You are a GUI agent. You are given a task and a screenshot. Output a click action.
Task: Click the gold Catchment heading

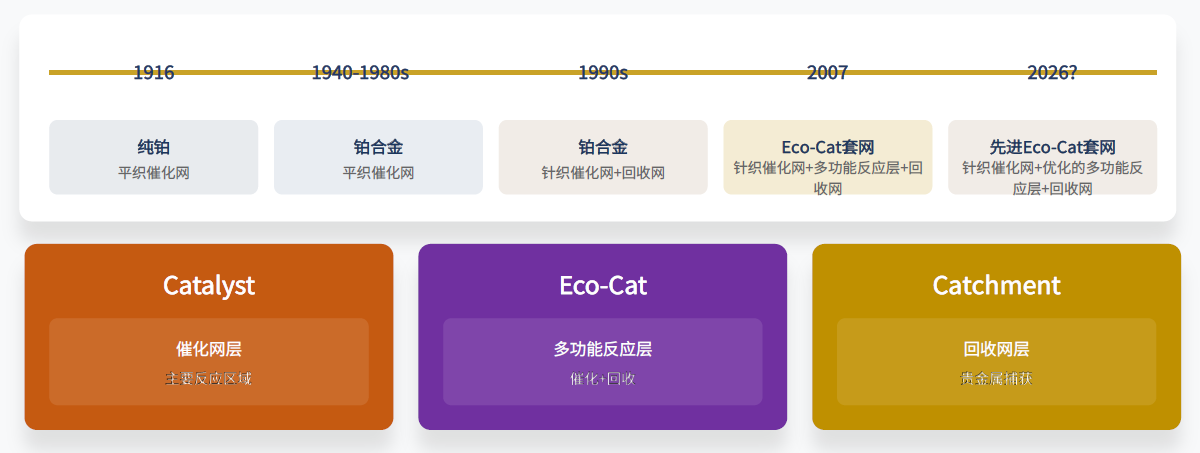pyautogui.click(x=996, y=285)
